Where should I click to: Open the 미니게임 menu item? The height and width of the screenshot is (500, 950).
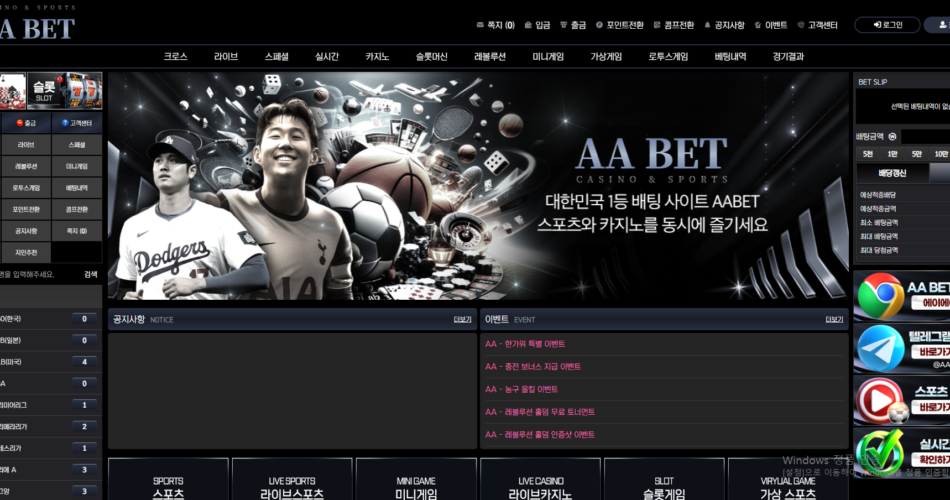click(x=548, y=56)
